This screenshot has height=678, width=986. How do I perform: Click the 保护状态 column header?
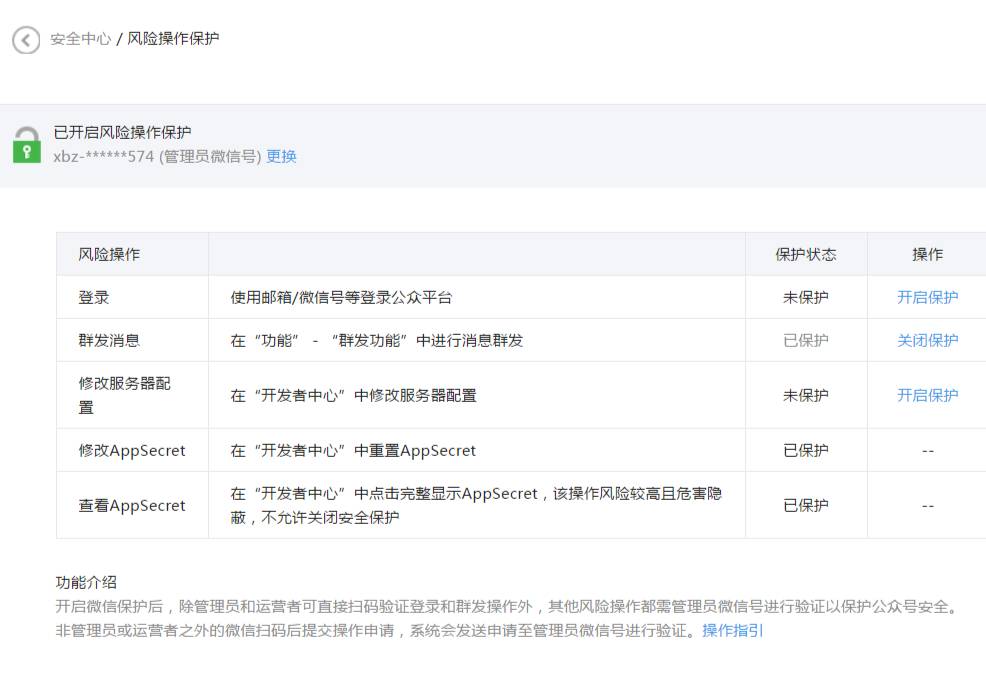click(x=806, y=255)
